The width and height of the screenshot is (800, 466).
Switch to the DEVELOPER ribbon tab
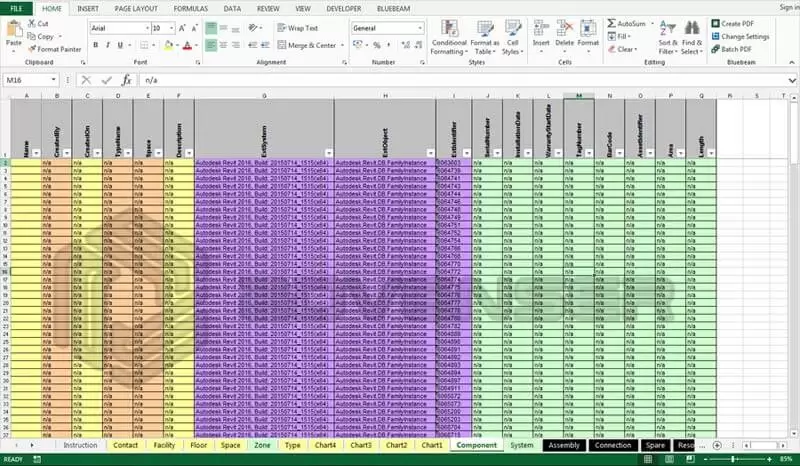[344, 9]
